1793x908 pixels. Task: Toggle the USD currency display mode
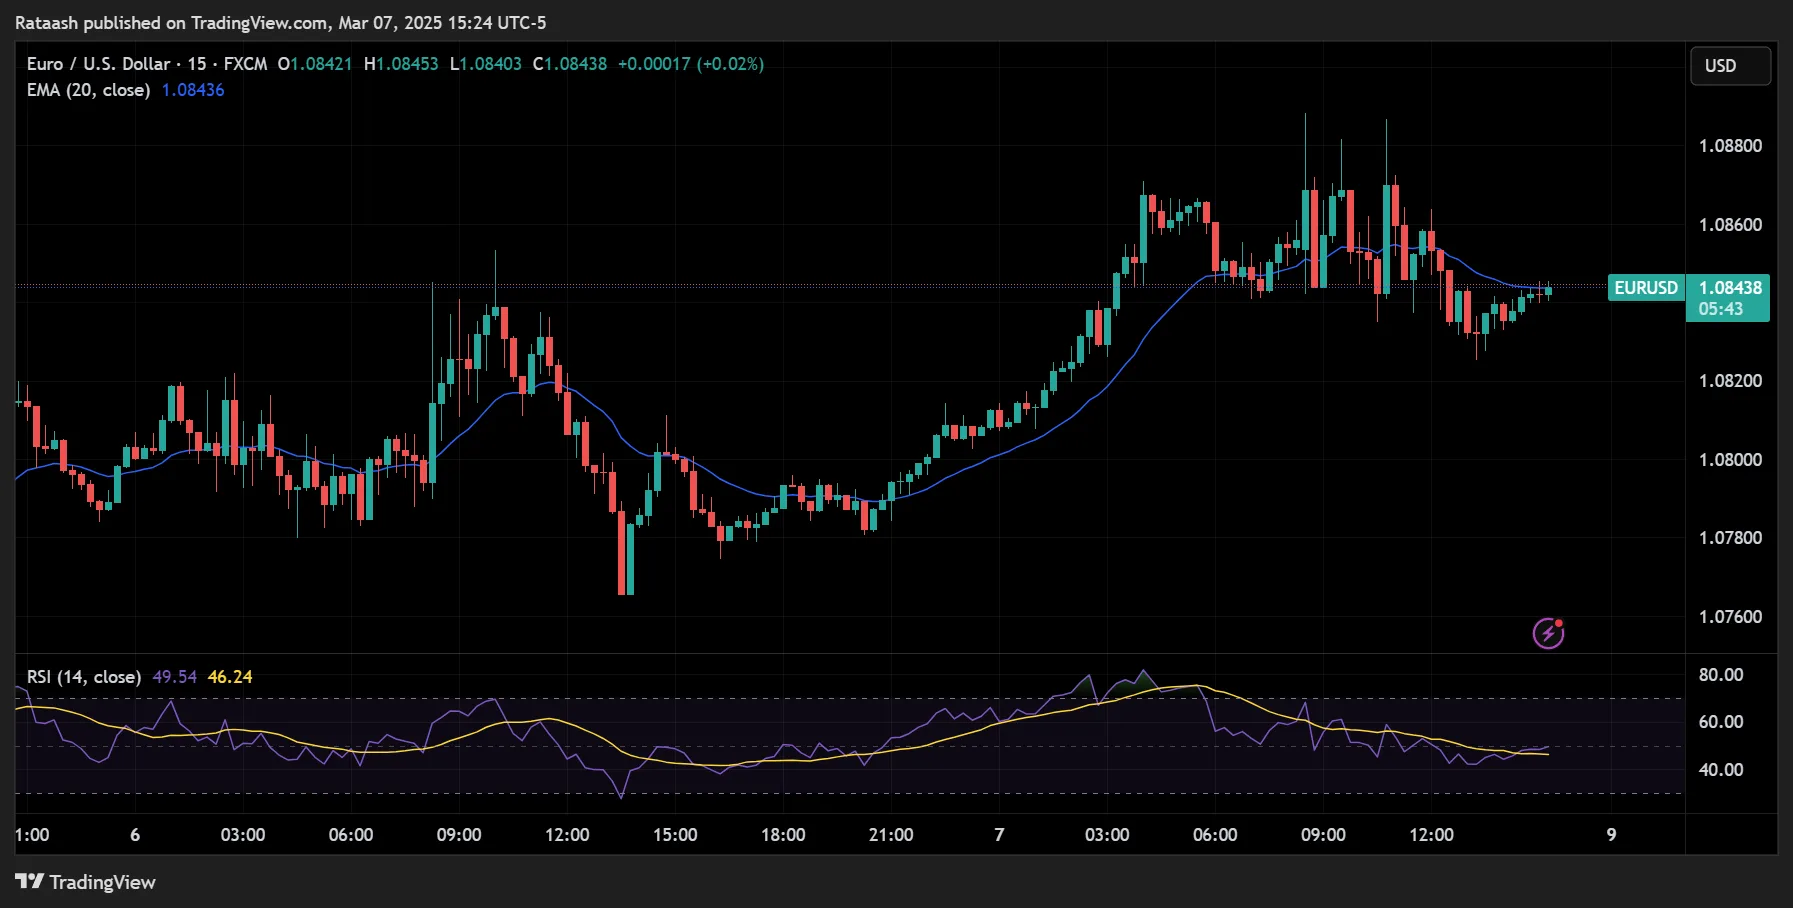point(1730,65)
